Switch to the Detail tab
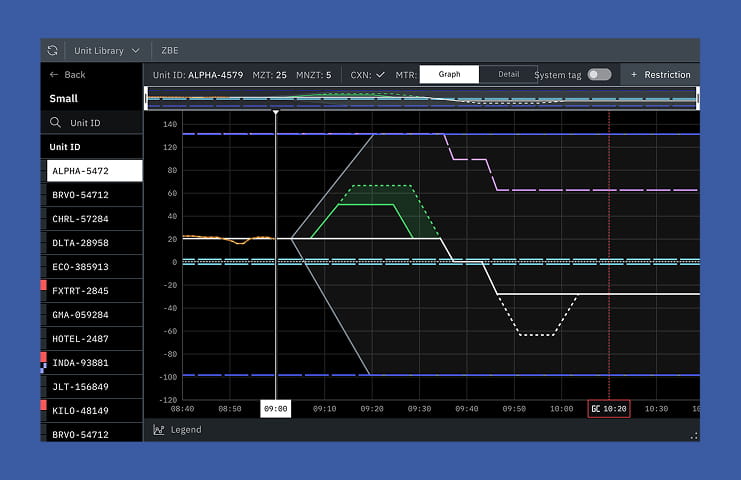 (x=508, y=74)
